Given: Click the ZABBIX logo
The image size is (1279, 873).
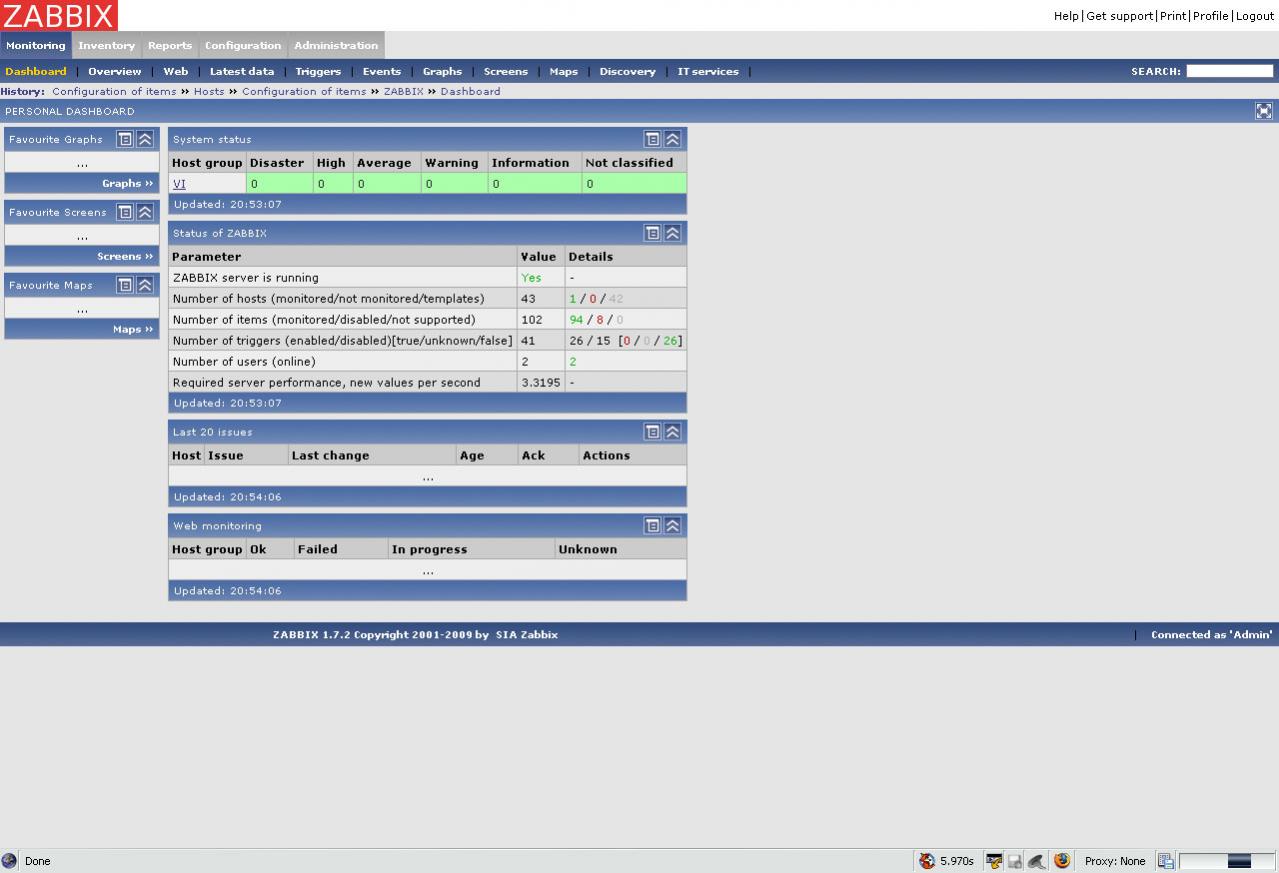Looking at the screenshot, I should coord(59,15).
